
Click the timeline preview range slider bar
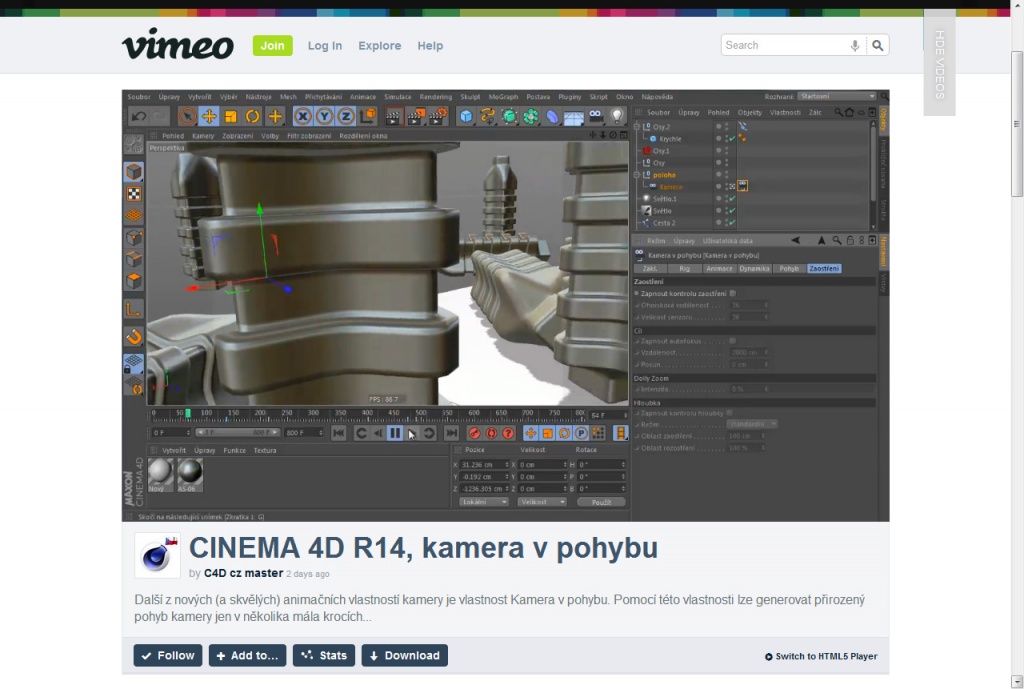(x=238, y=433)
